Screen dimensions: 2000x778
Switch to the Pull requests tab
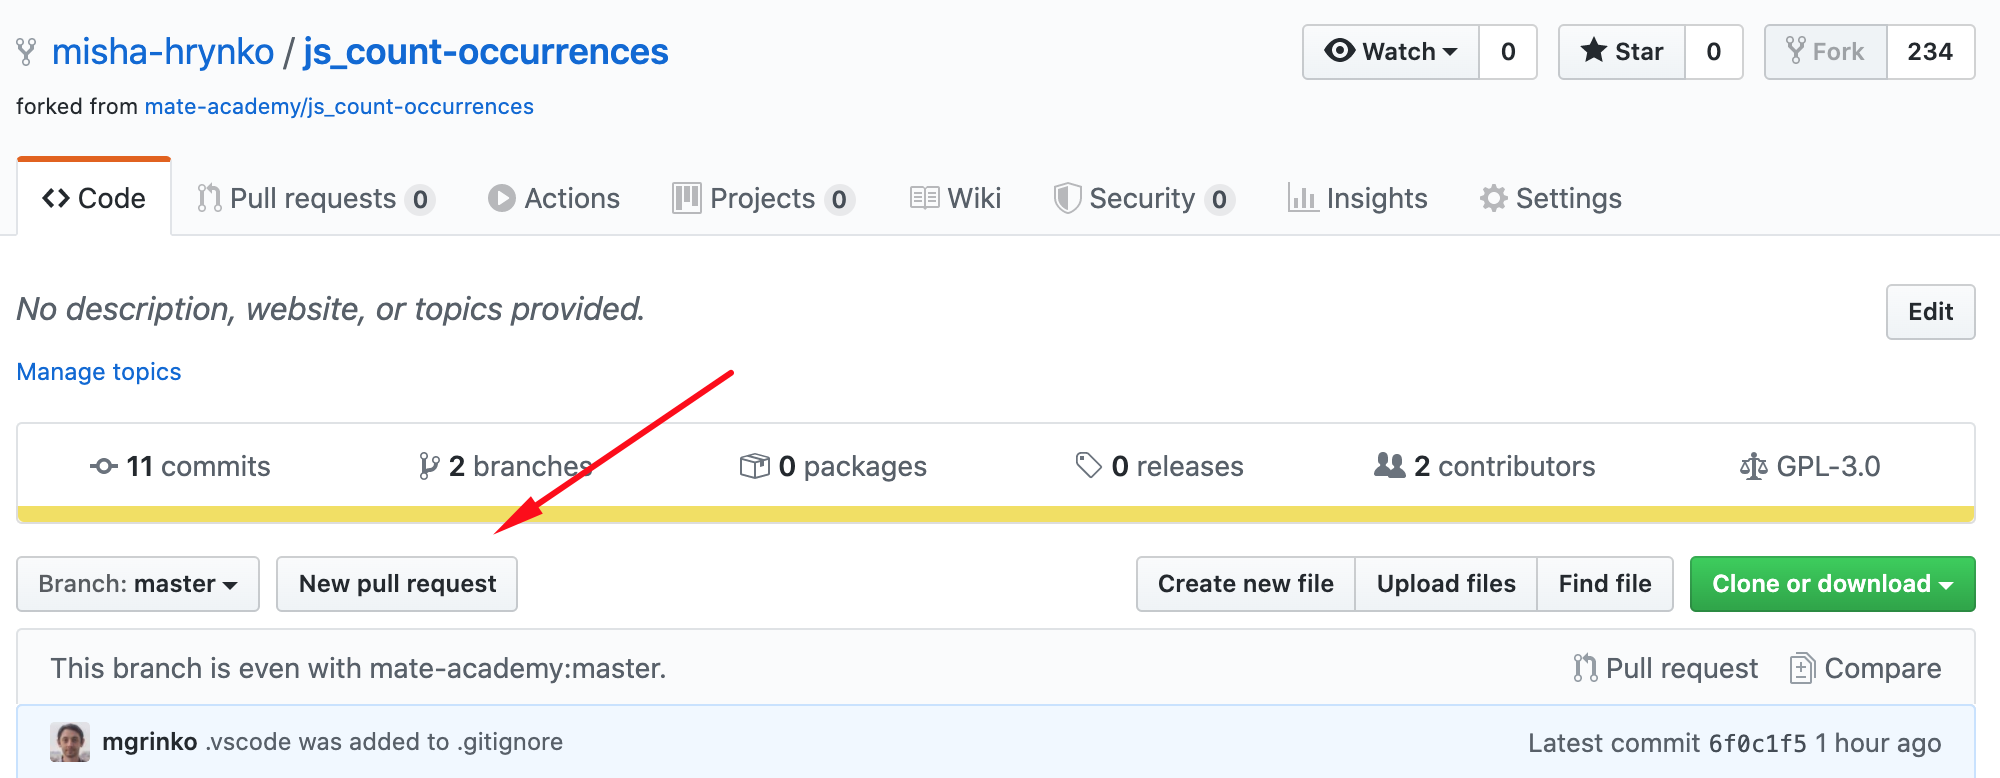click(x=315, y=198)
